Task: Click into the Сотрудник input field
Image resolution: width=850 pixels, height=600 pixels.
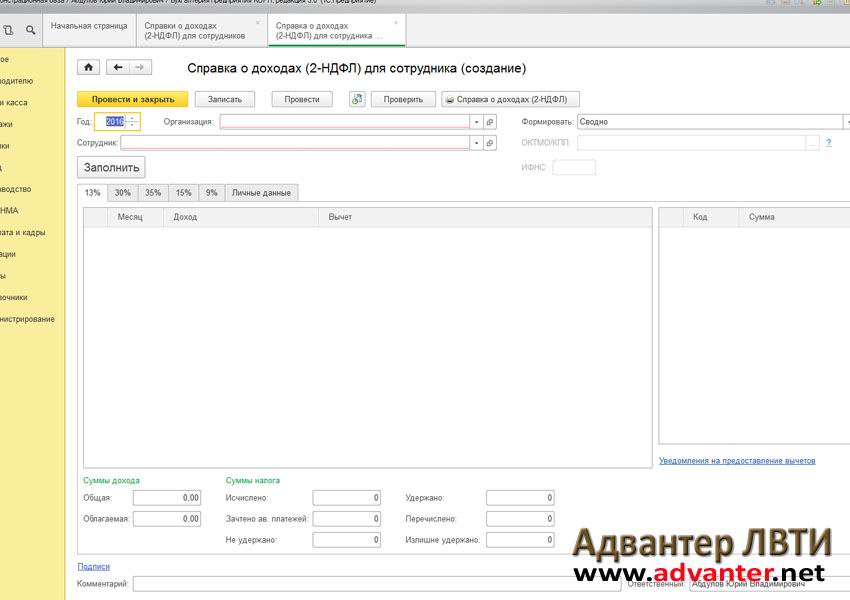Action: click(295, 143)
